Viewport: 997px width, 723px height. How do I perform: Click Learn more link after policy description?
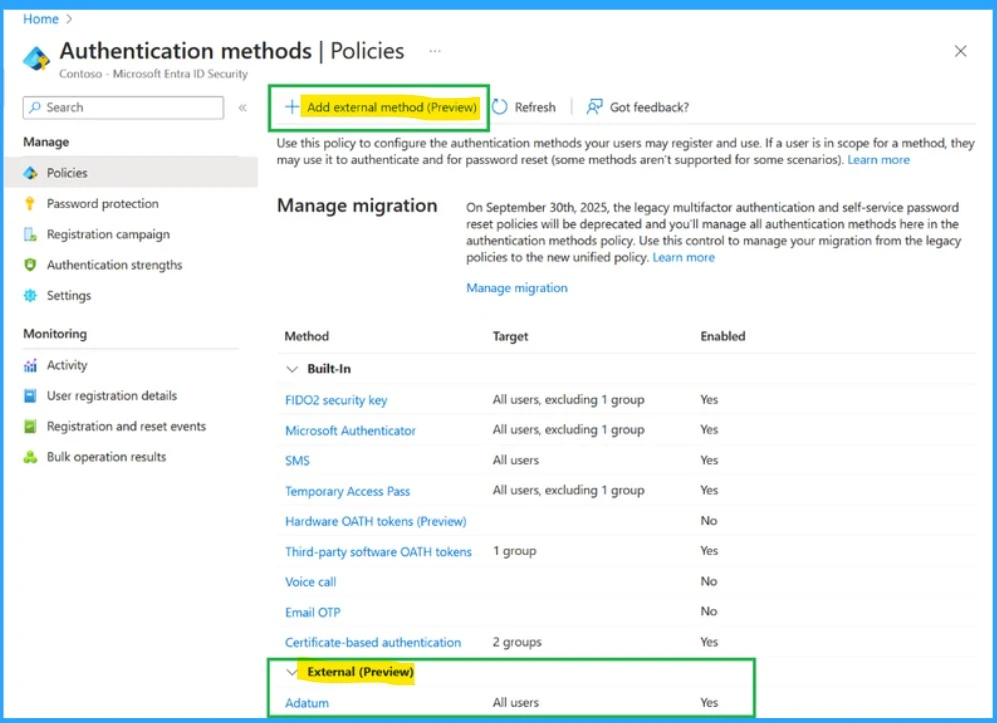tap(878, 160)
